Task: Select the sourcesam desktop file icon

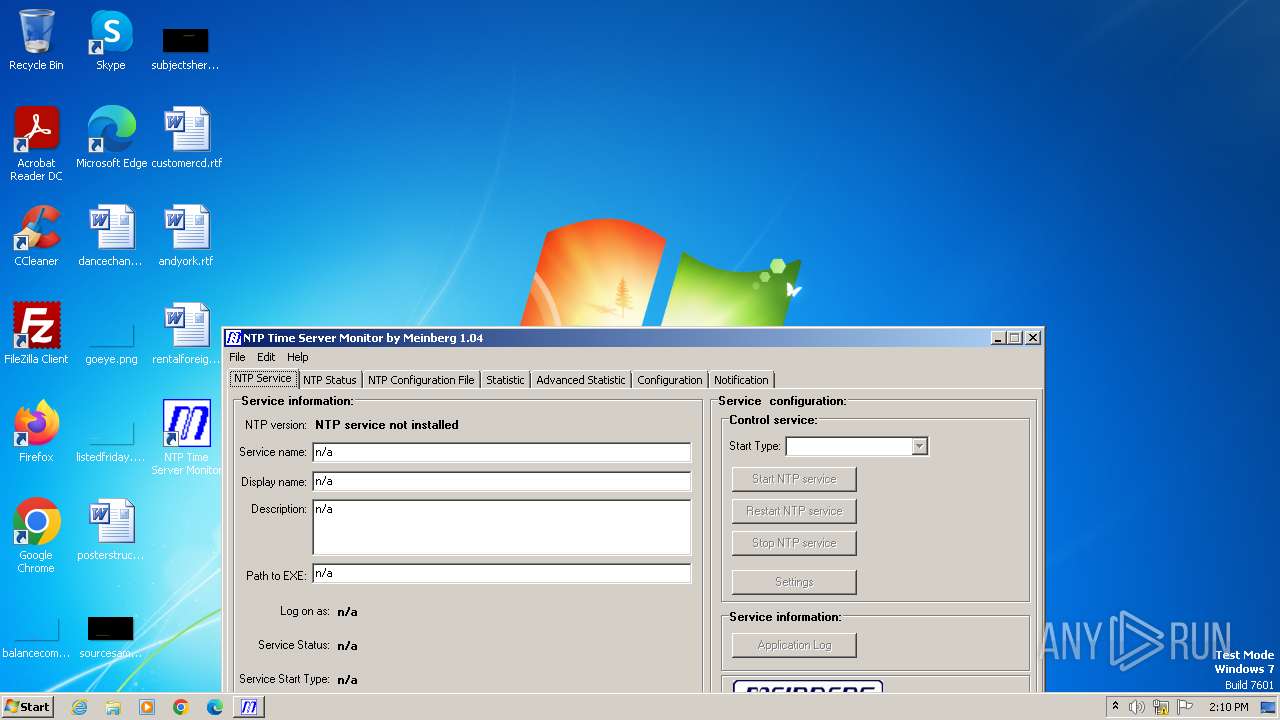Action: point(110,637)
